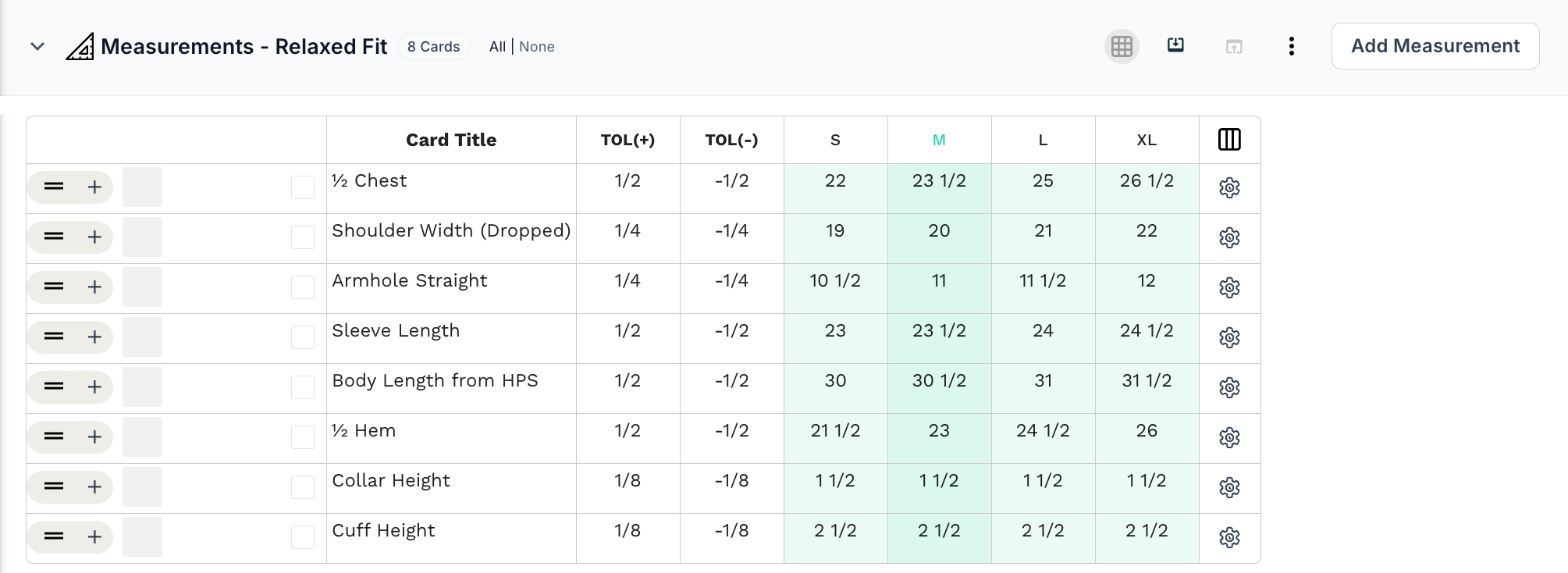
Task: Click the gray thumbnail on Shoulder Width row
Action: [142, 237]
